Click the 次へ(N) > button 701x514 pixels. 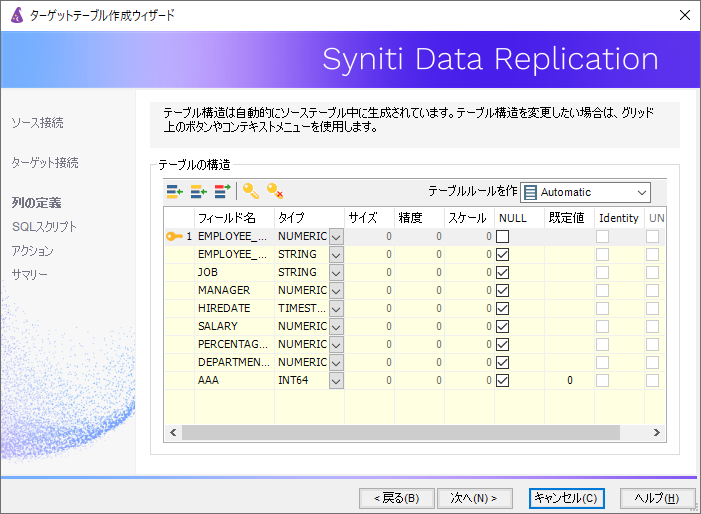(x=474, y=498)
